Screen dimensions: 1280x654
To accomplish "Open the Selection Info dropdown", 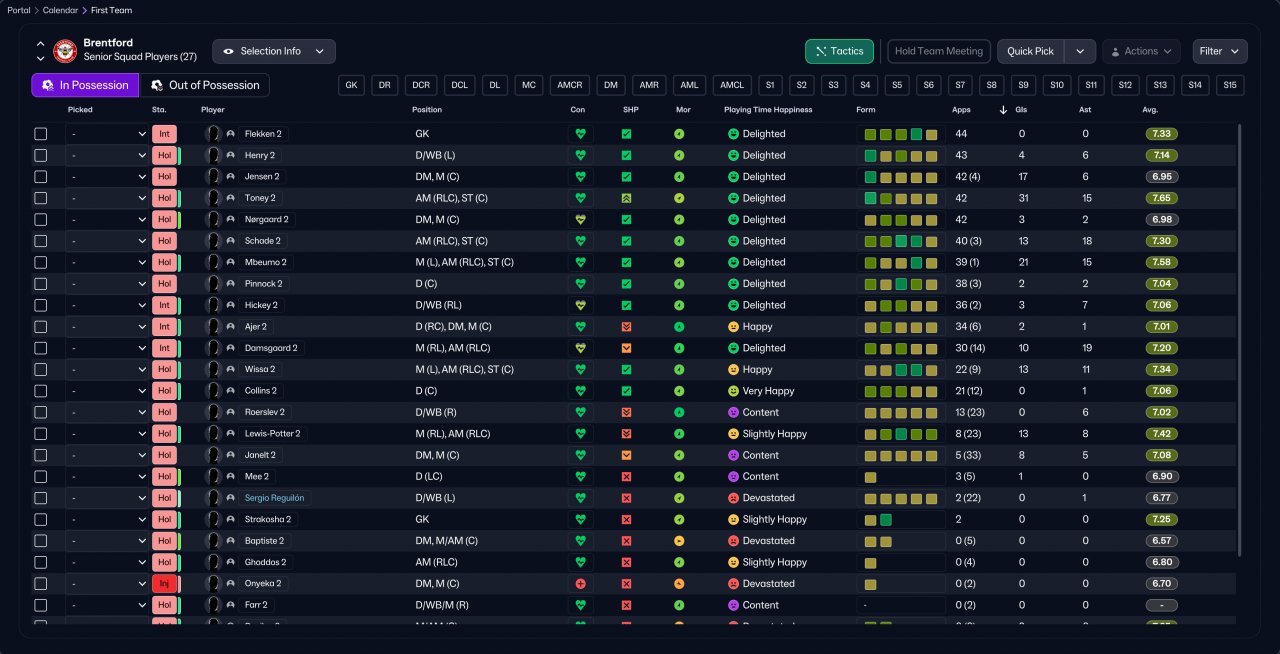I will (x=274, y=51).
